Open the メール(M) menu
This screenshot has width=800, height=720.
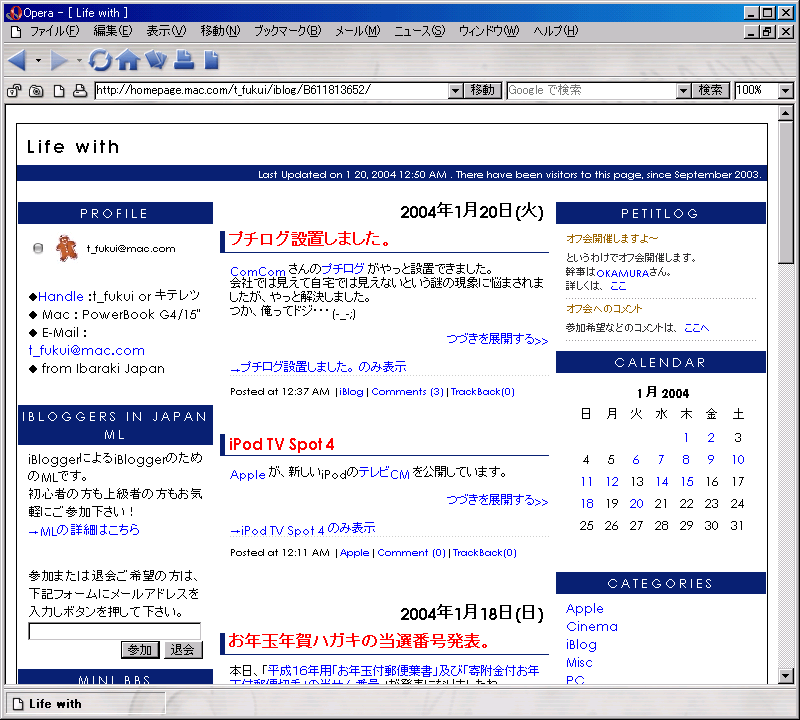click(358, 31)
